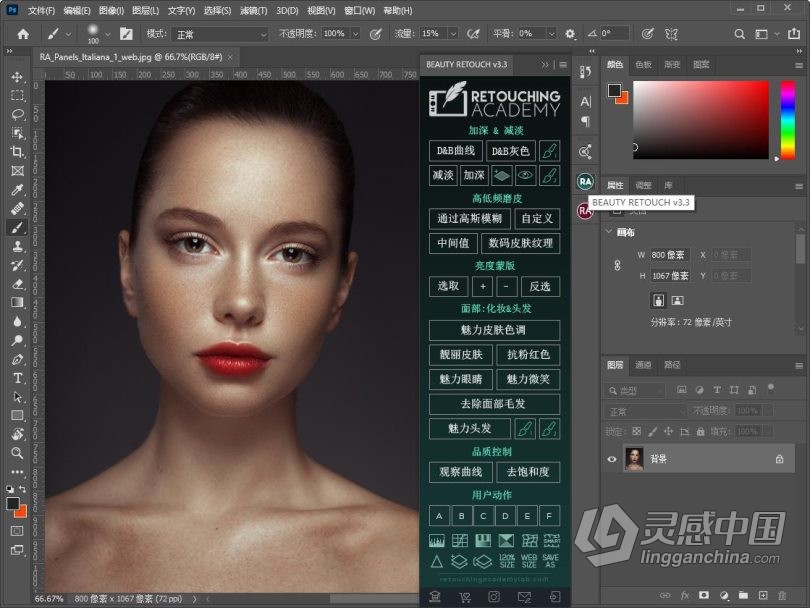Click the Instagram icon in Retouch panel
This screenshot has height=608, width=810.
coord(494,597)
